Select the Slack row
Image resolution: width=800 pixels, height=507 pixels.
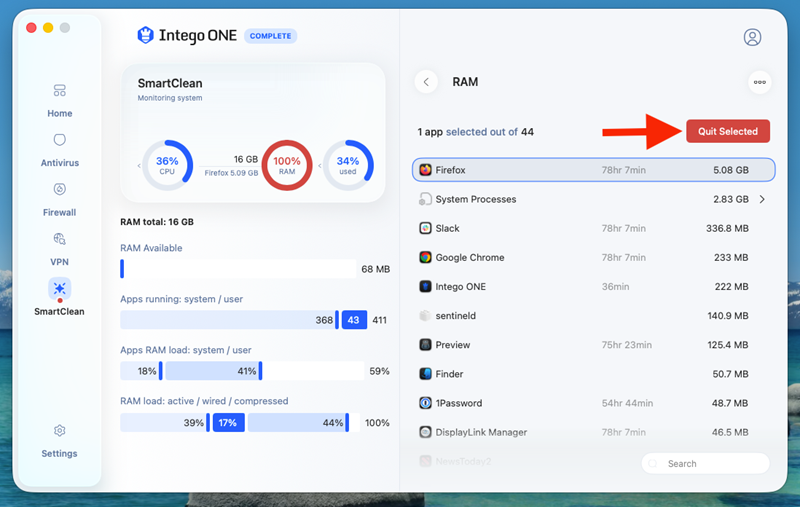[x=593, y=228]
